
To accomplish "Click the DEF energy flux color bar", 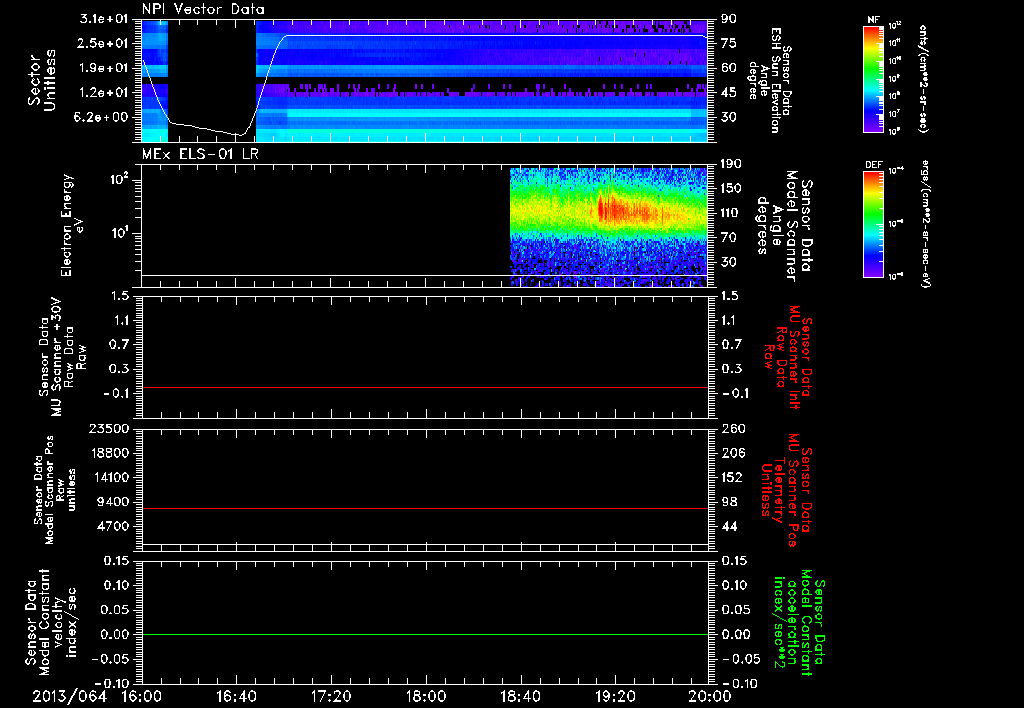I will click(873, 224).
